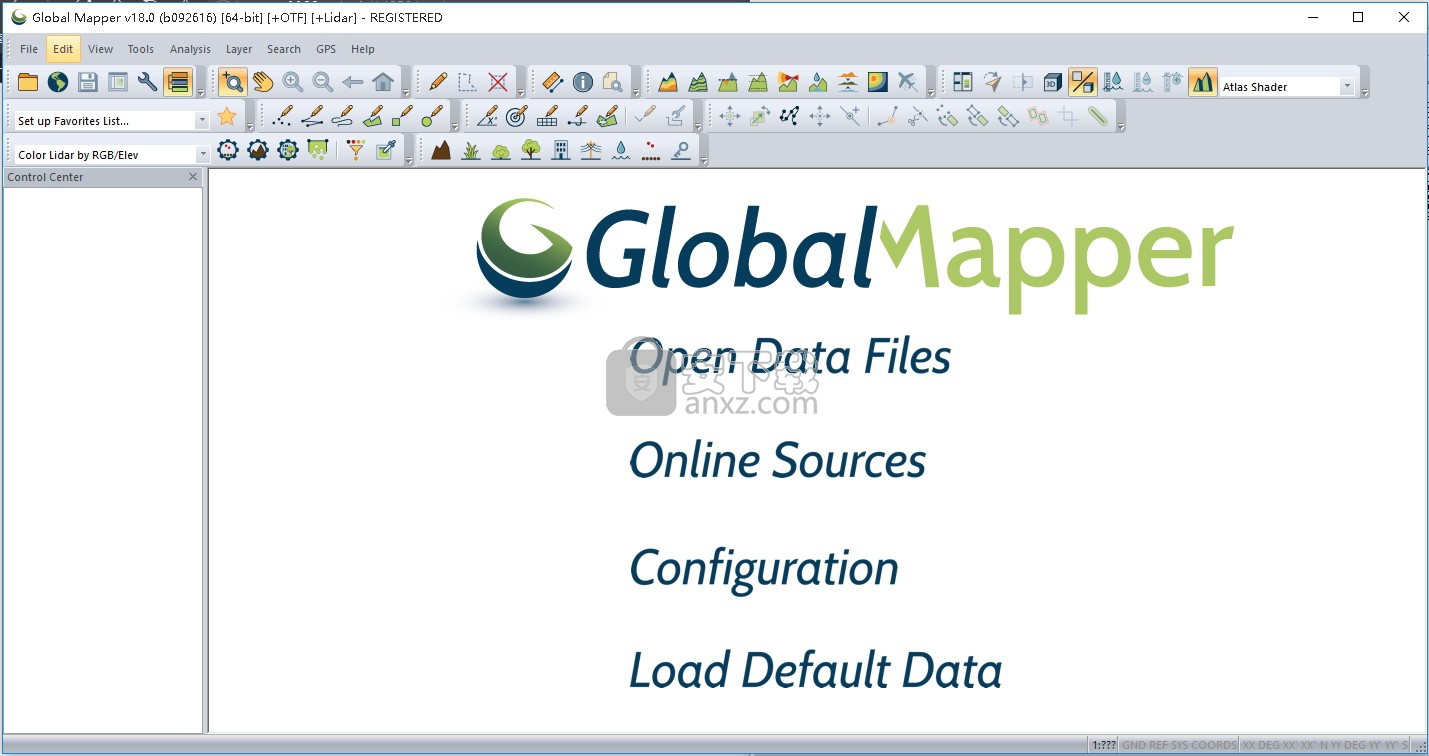The height and width of the screenshot is (756, 1429).
Task: Click the Lidar water droplet classification icon
Action: (x=621, y=151)
